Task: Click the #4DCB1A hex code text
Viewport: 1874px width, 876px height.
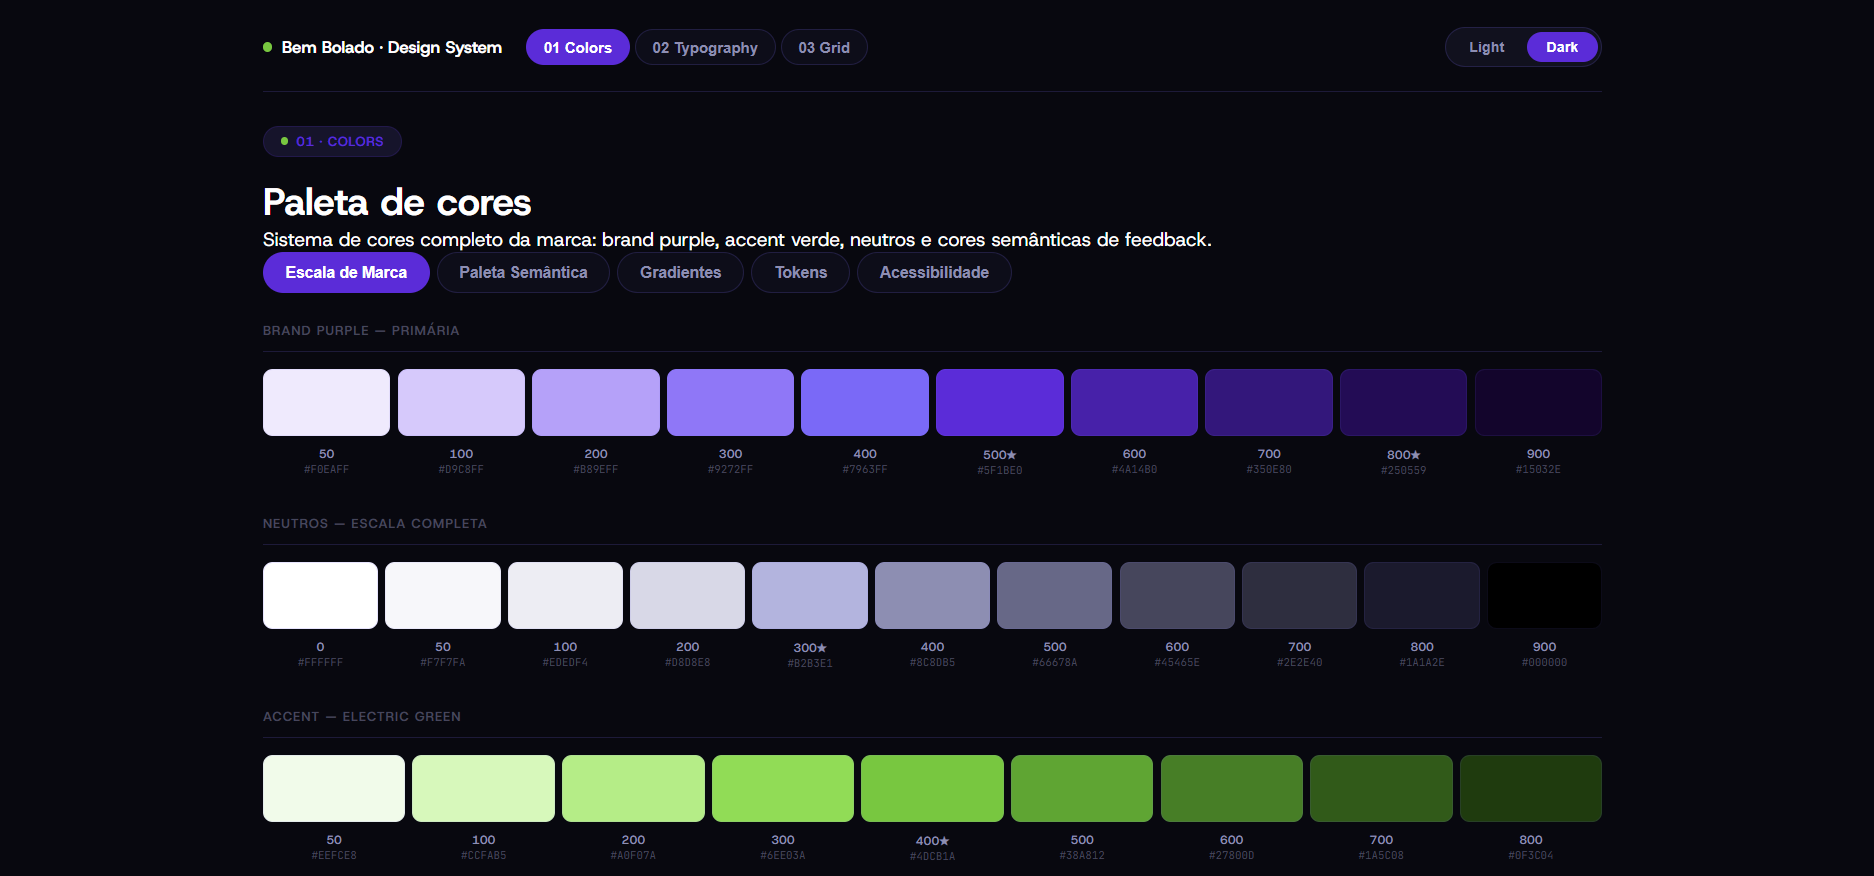Action: tap(932, 856)
